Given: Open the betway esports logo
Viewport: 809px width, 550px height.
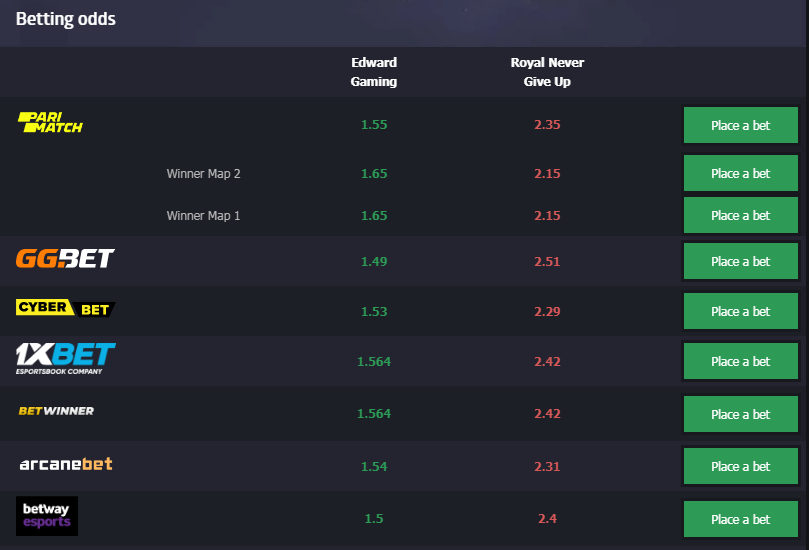Looking at the screenshot, I should (x=47, y=516).
